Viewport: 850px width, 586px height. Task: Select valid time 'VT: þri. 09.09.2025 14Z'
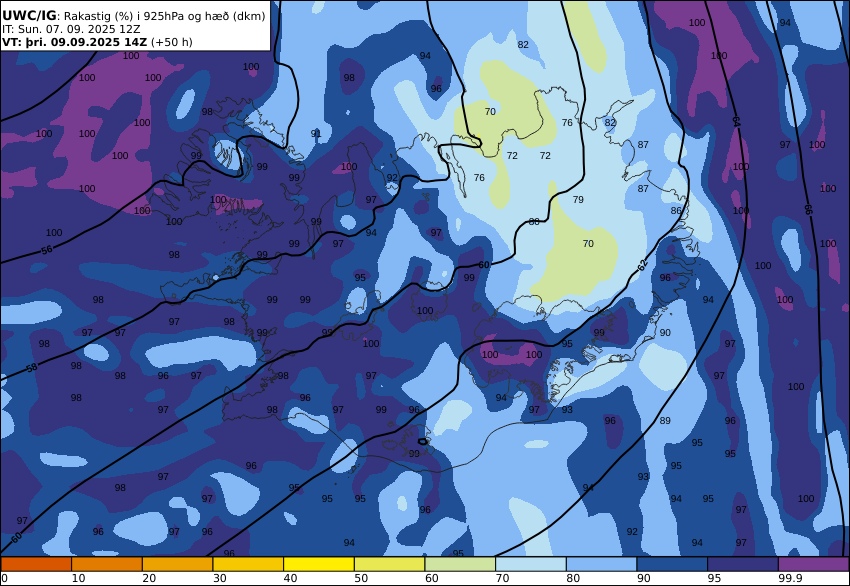74,42
